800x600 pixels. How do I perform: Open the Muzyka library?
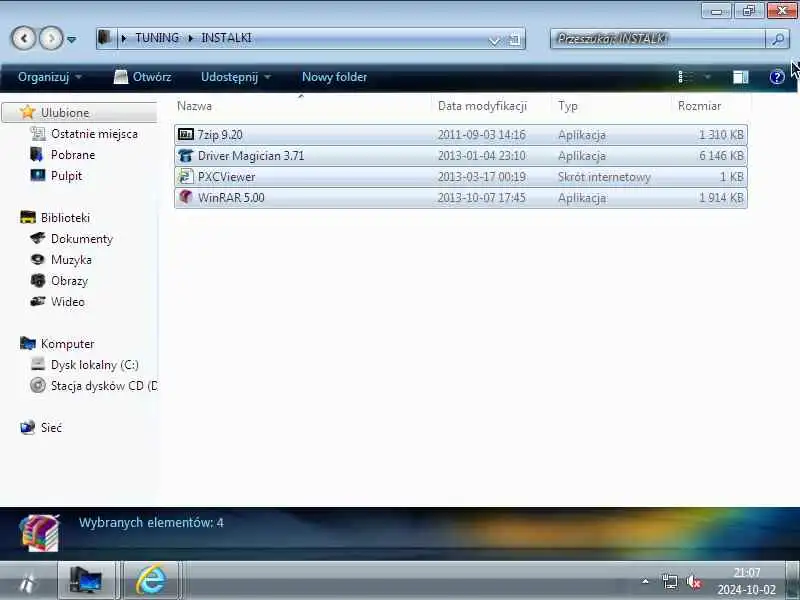[71, 260]
